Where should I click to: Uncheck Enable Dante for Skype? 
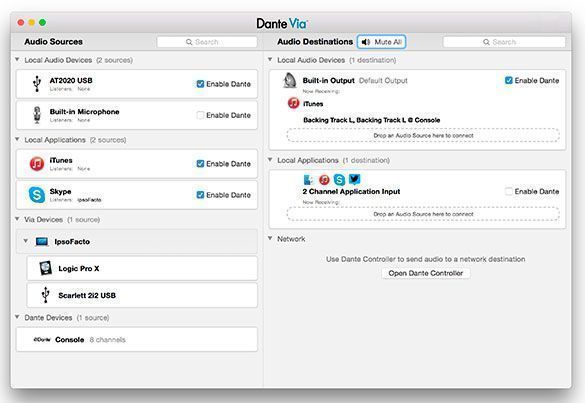click(200, 195)
